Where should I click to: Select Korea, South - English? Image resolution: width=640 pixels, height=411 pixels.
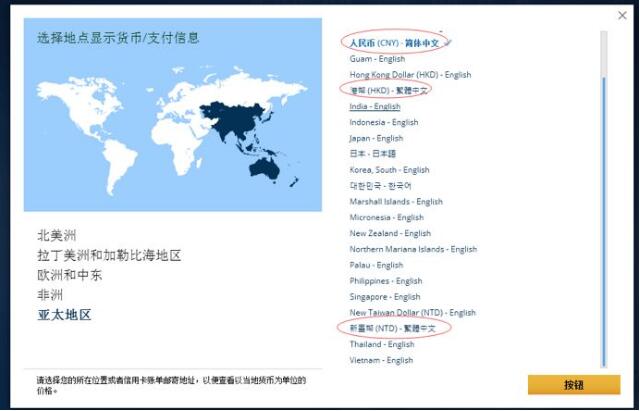click(389, 170)
